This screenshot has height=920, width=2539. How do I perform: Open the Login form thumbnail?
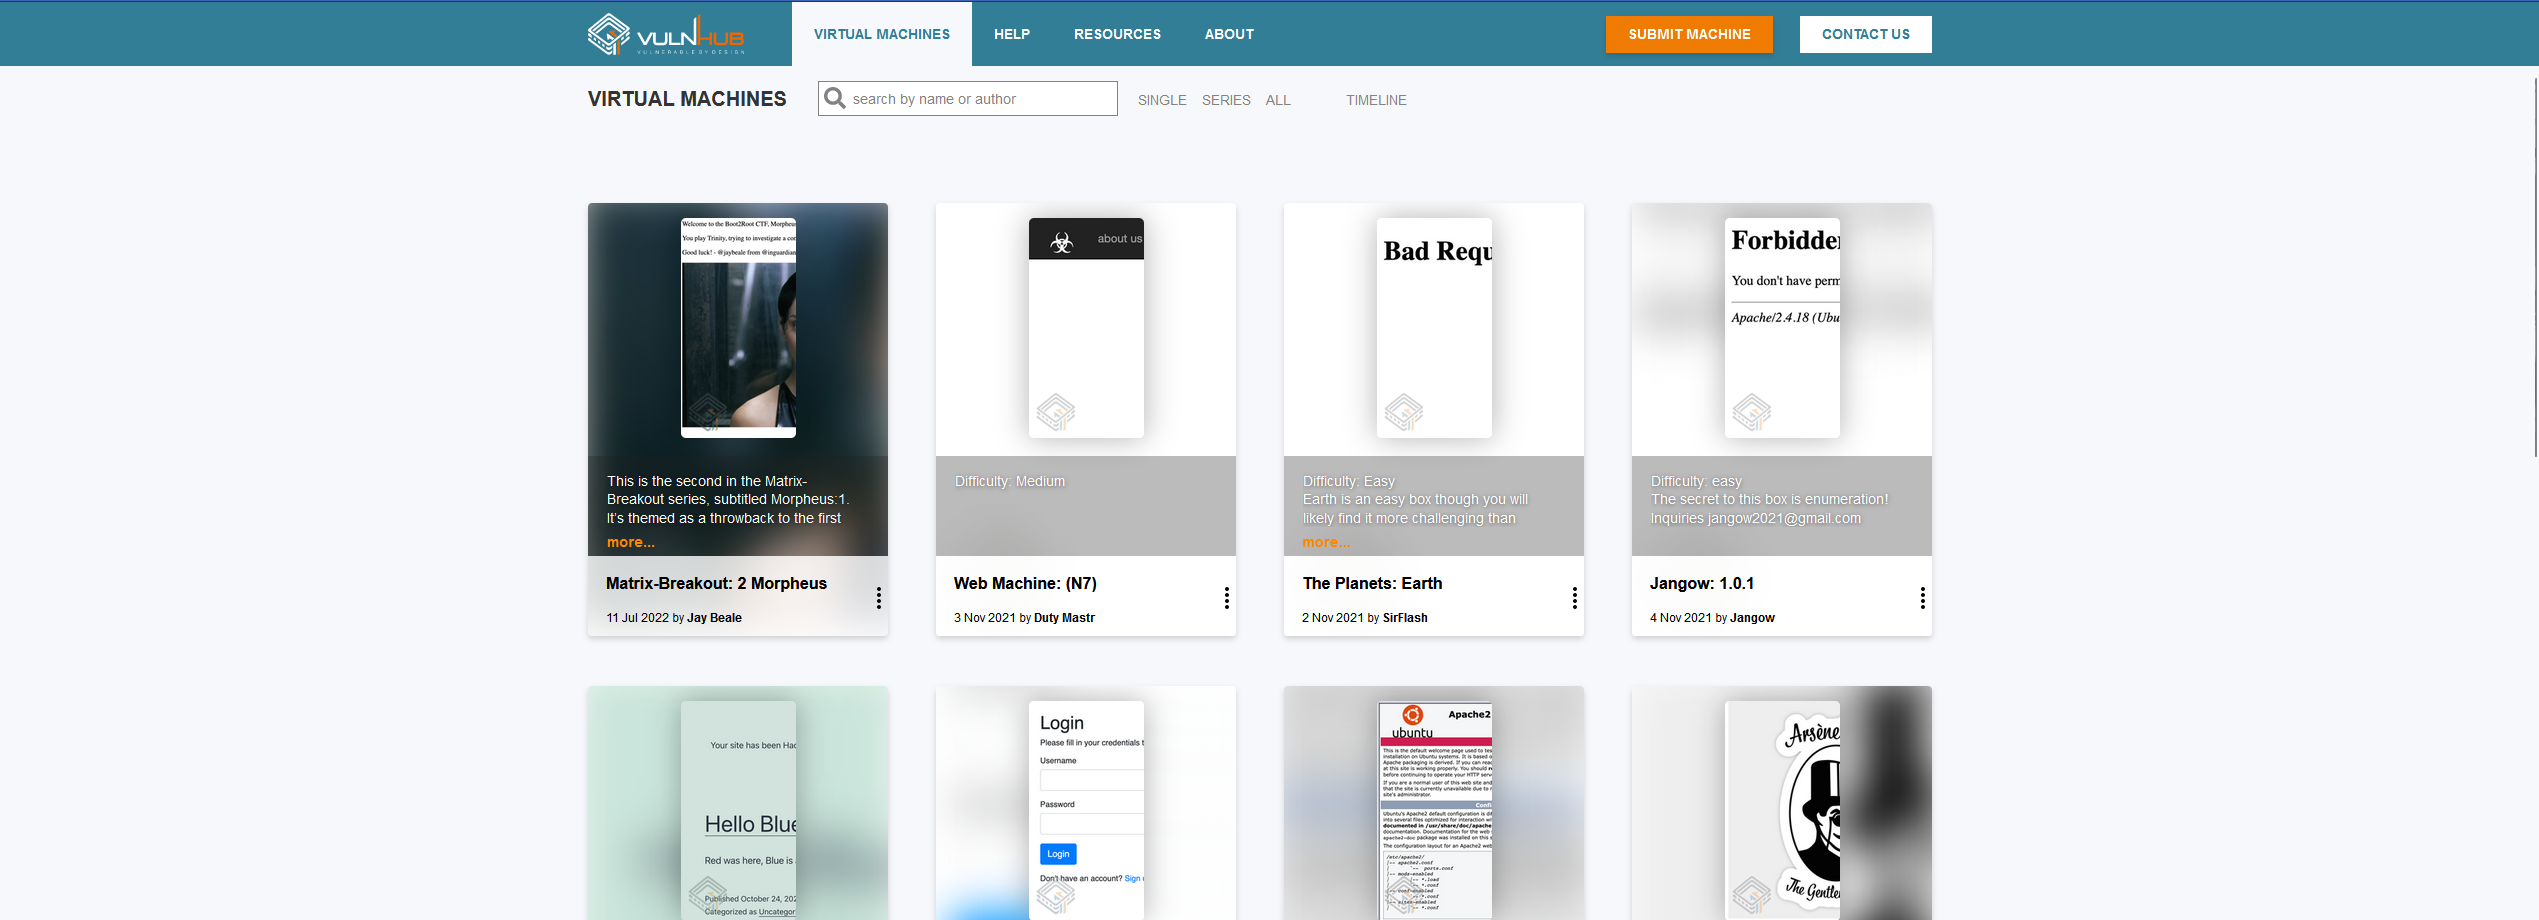[x=1086, y=810]
